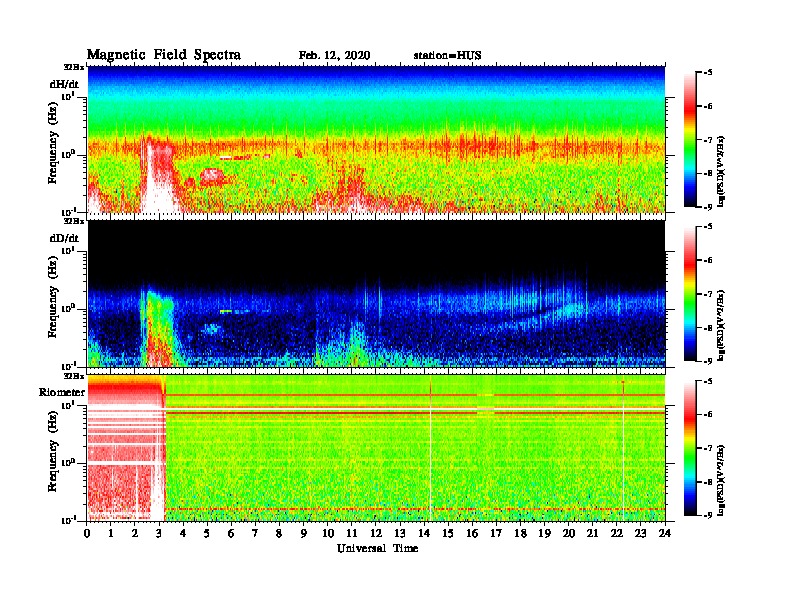Click hour 8 on Universal Time axis
792x612 pixels.
279,534
